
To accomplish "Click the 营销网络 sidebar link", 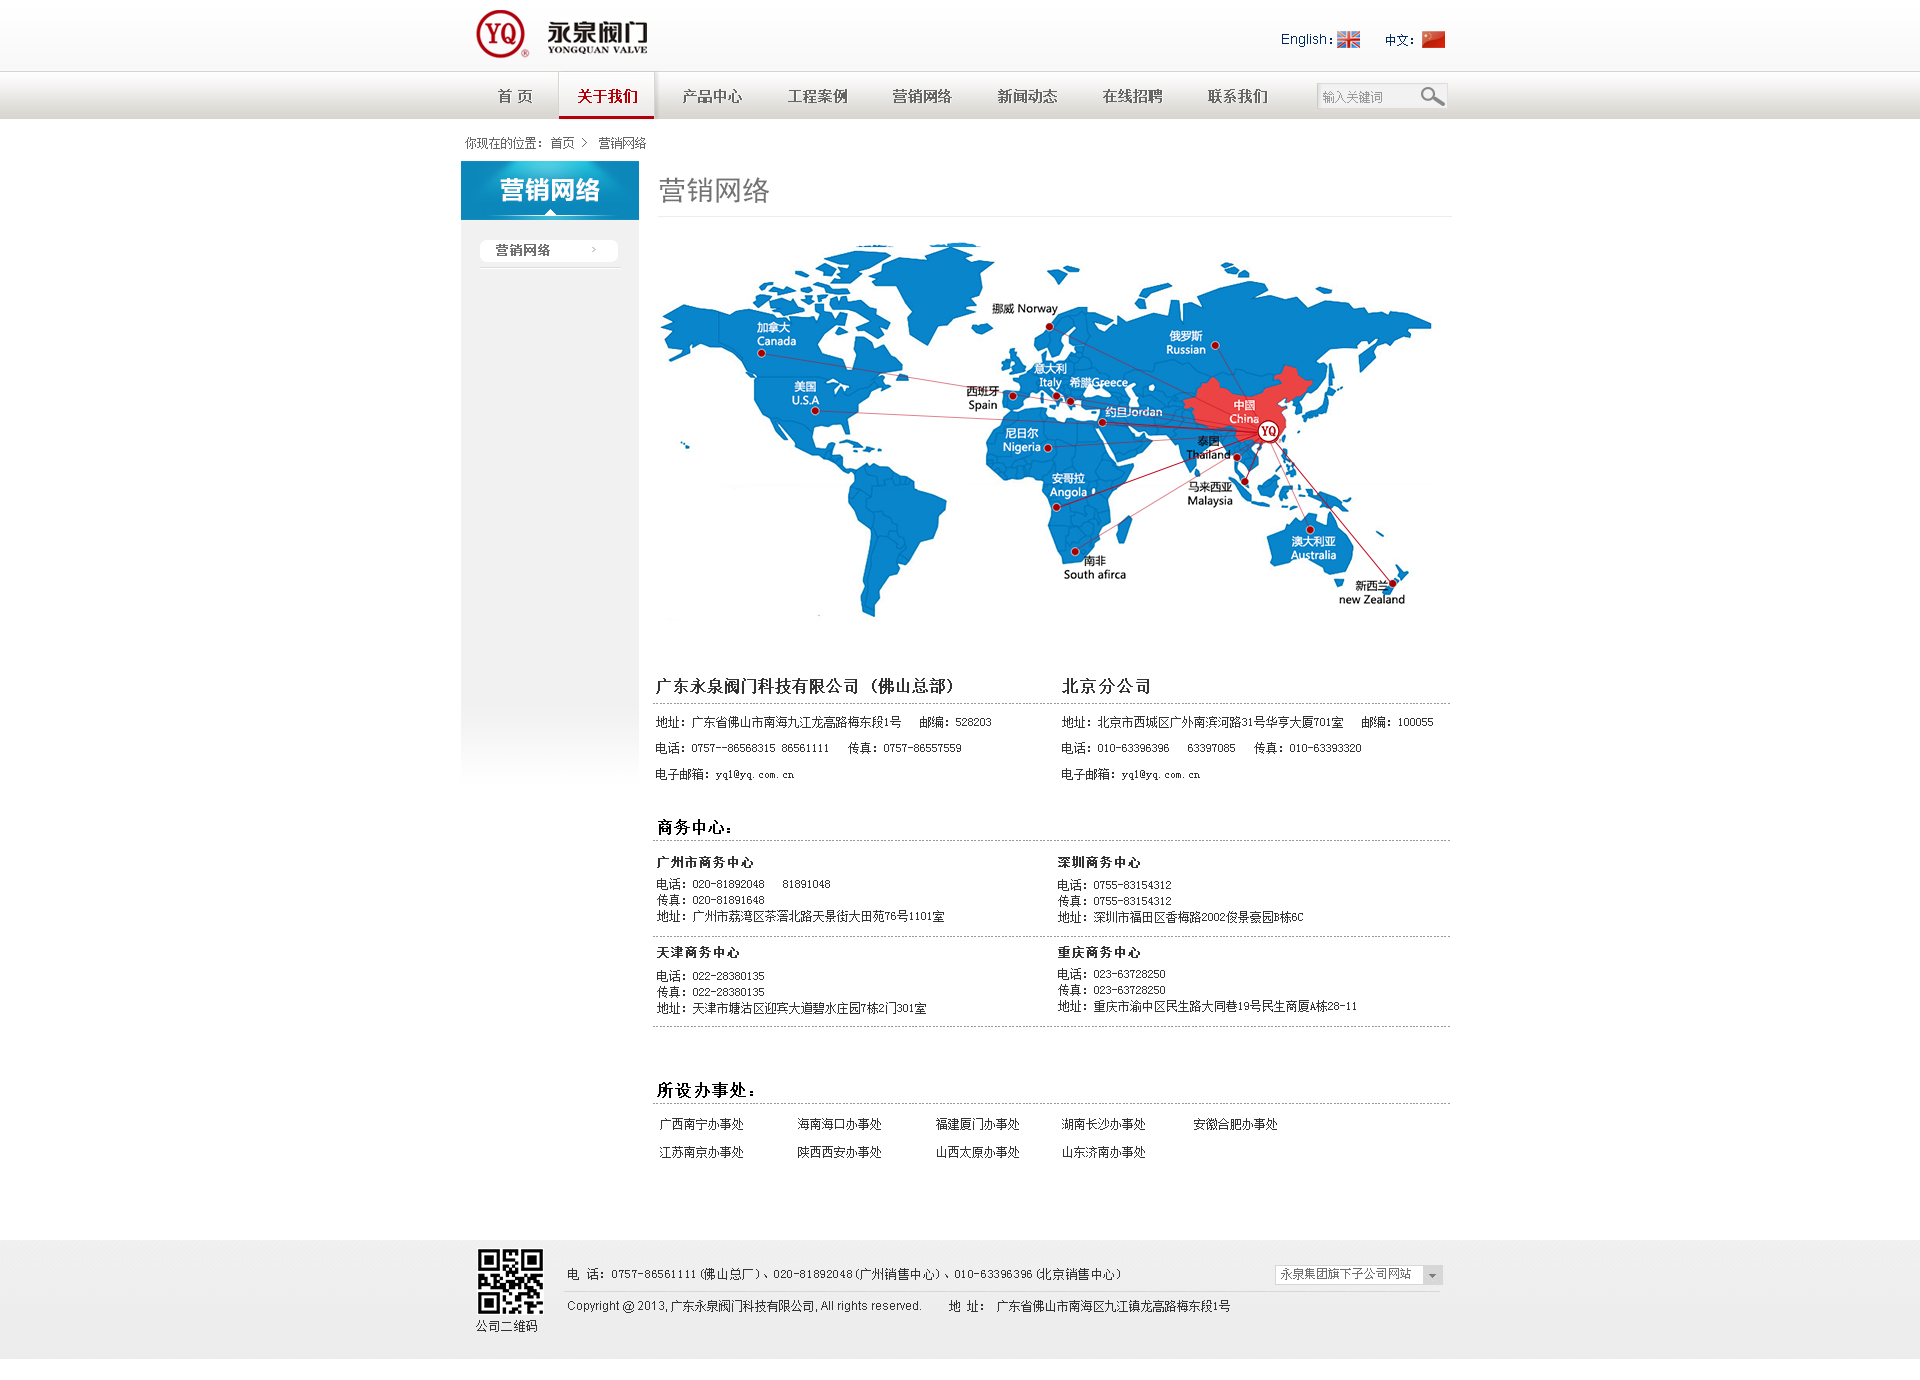I will [x=523, y=250].
